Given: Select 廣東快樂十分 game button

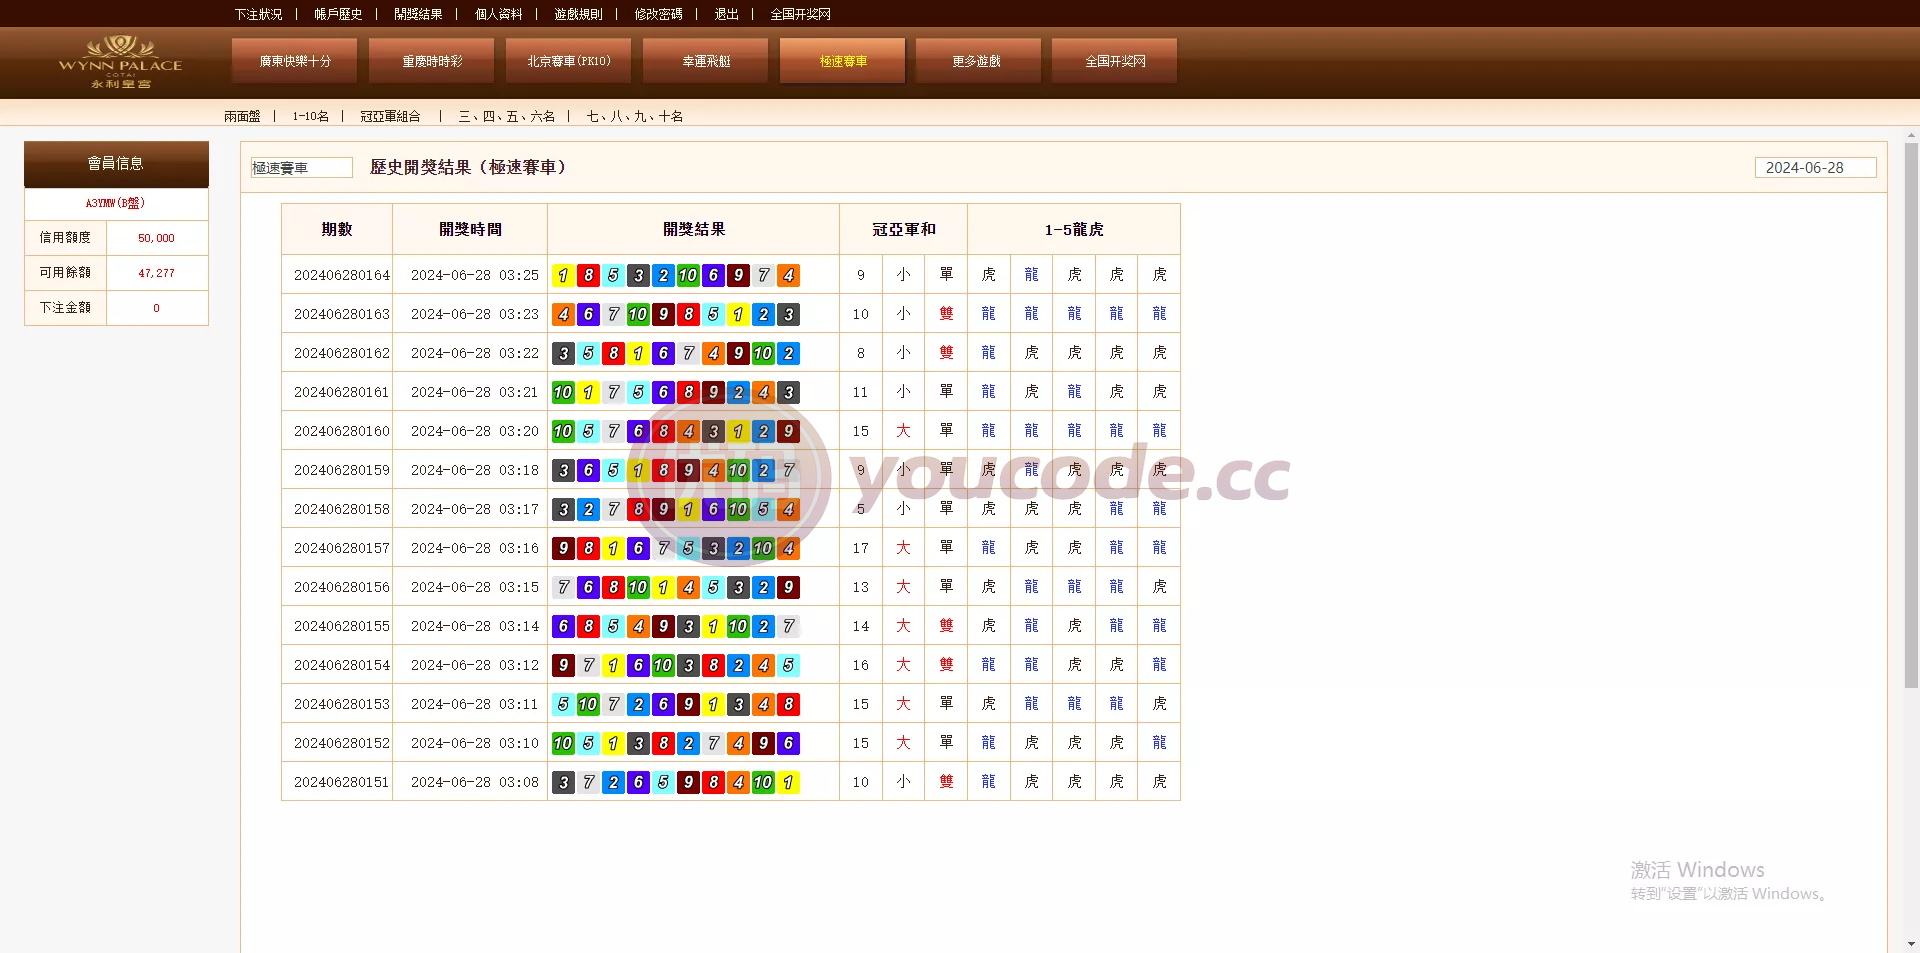Looking at the screenshot, I should click(x=295, y=61).
